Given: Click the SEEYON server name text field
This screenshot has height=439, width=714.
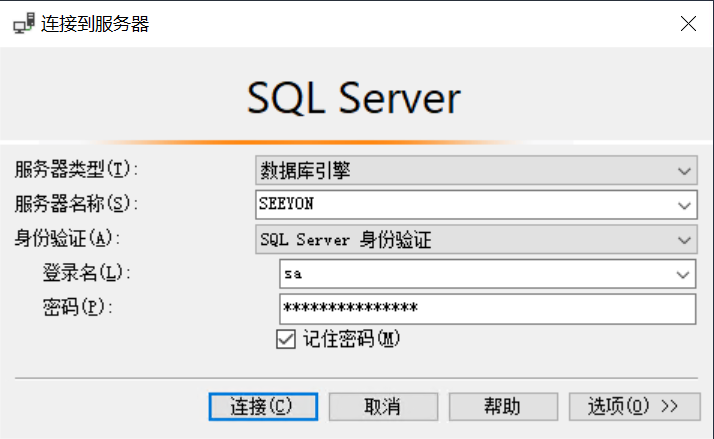Looking at the screenshot, I should 465,205.
